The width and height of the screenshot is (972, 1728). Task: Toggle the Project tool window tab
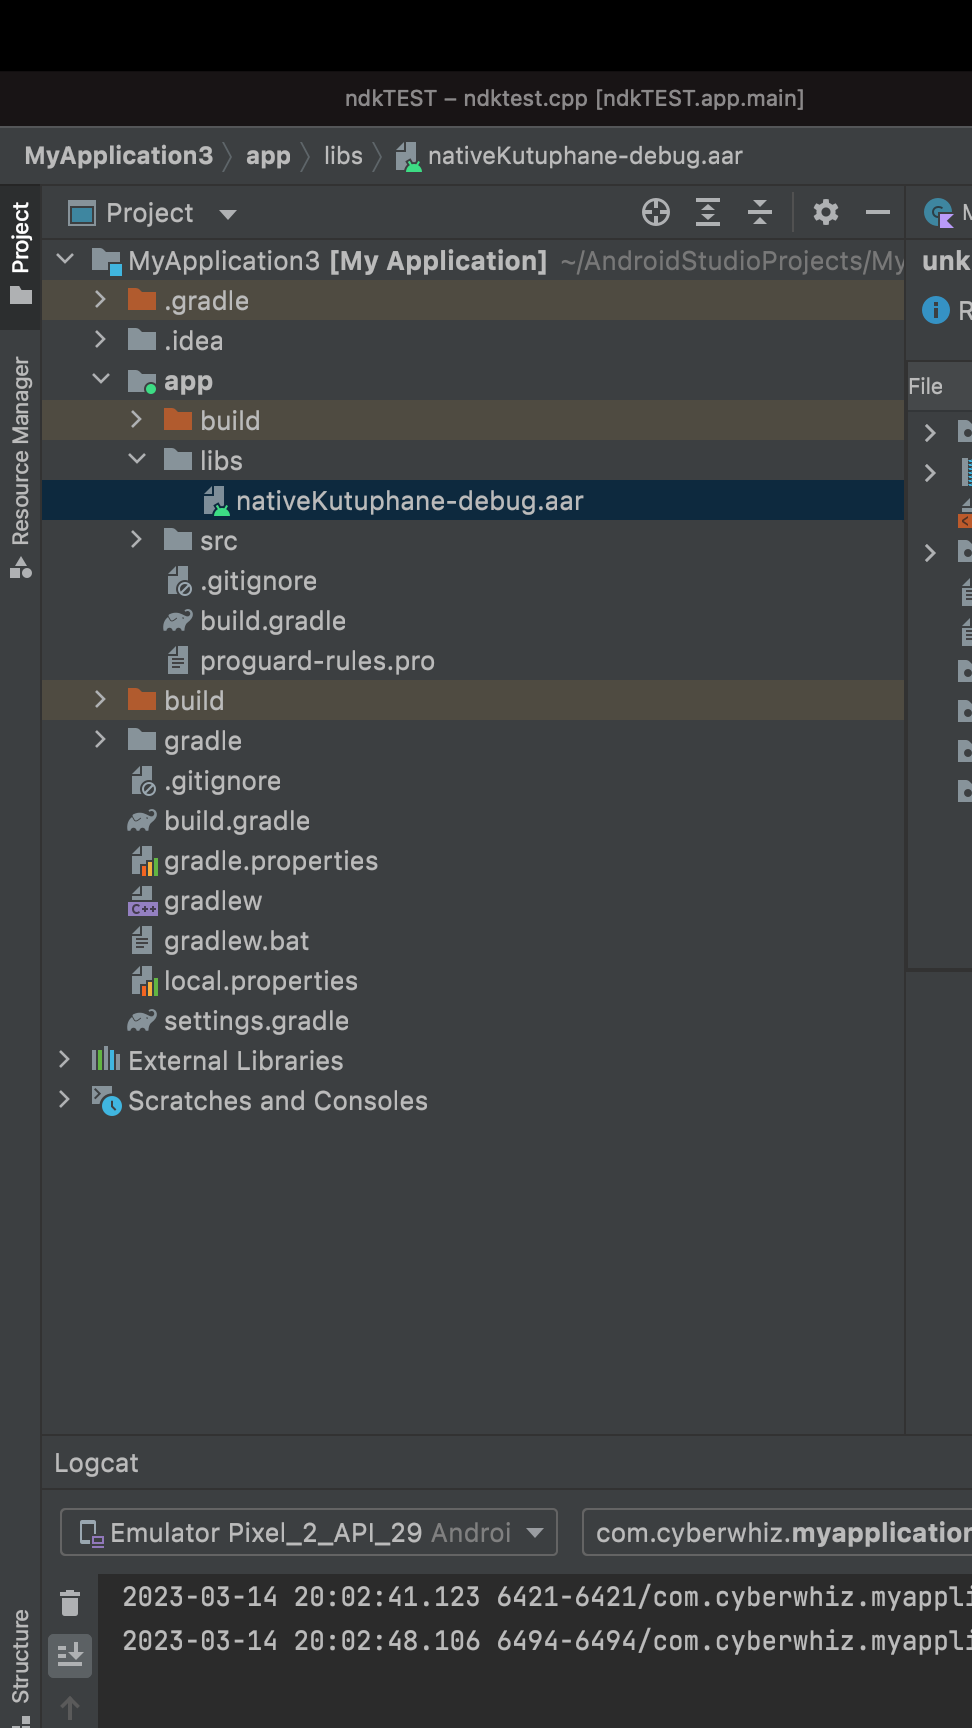pos(20,255)
